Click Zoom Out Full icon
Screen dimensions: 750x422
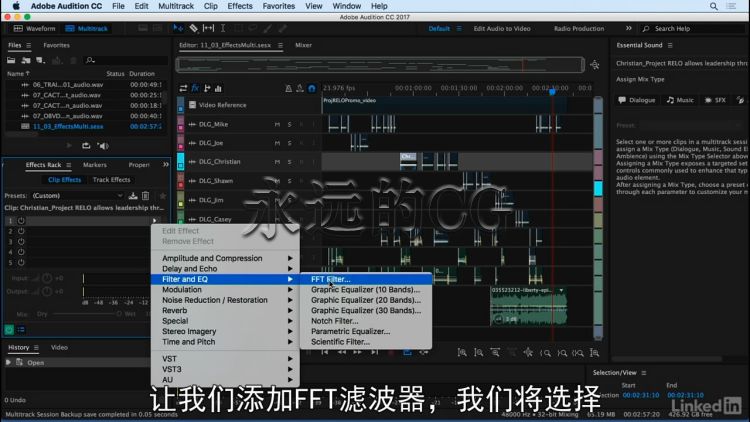tap(495, 353)
